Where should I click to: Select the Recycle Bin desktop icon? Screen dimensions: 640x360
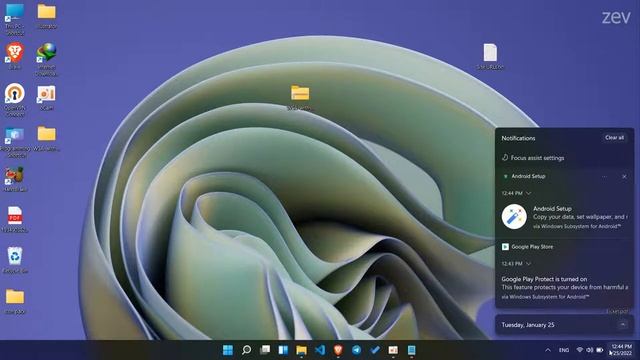[15, 260]
